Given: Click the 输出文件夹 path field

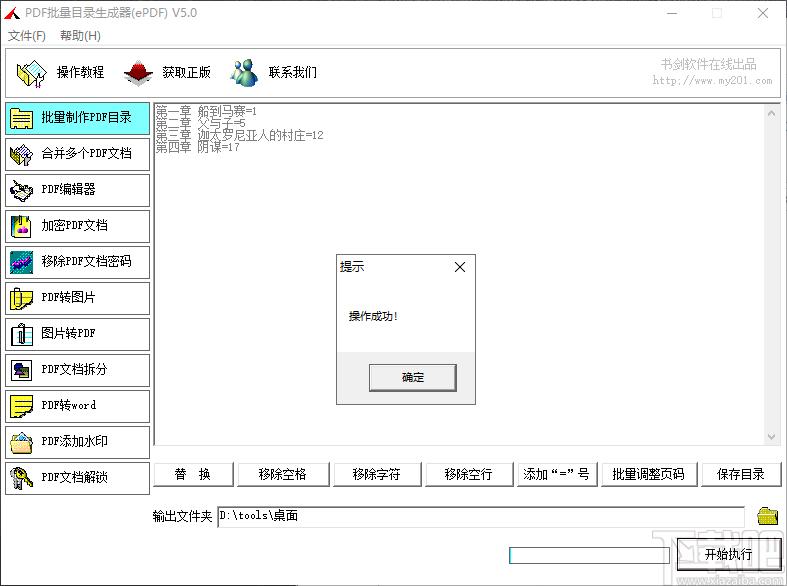Looking at the screenshot, I should [x=480, y=516].
